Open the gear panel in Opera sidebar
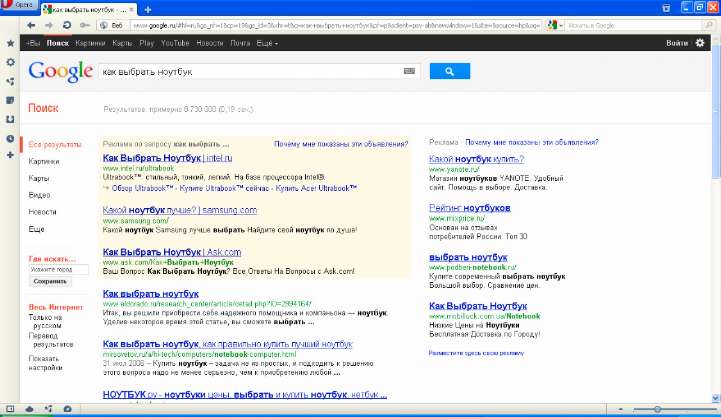The image size is (721, 417). (x=10, y=62)
